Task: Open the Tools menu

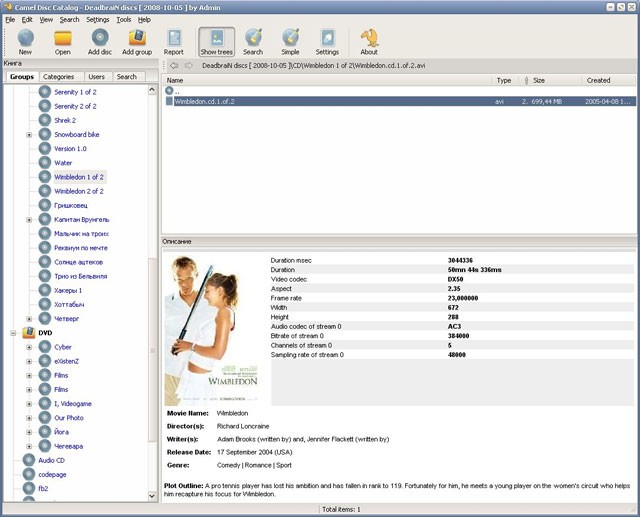Action: pos(123,19)
